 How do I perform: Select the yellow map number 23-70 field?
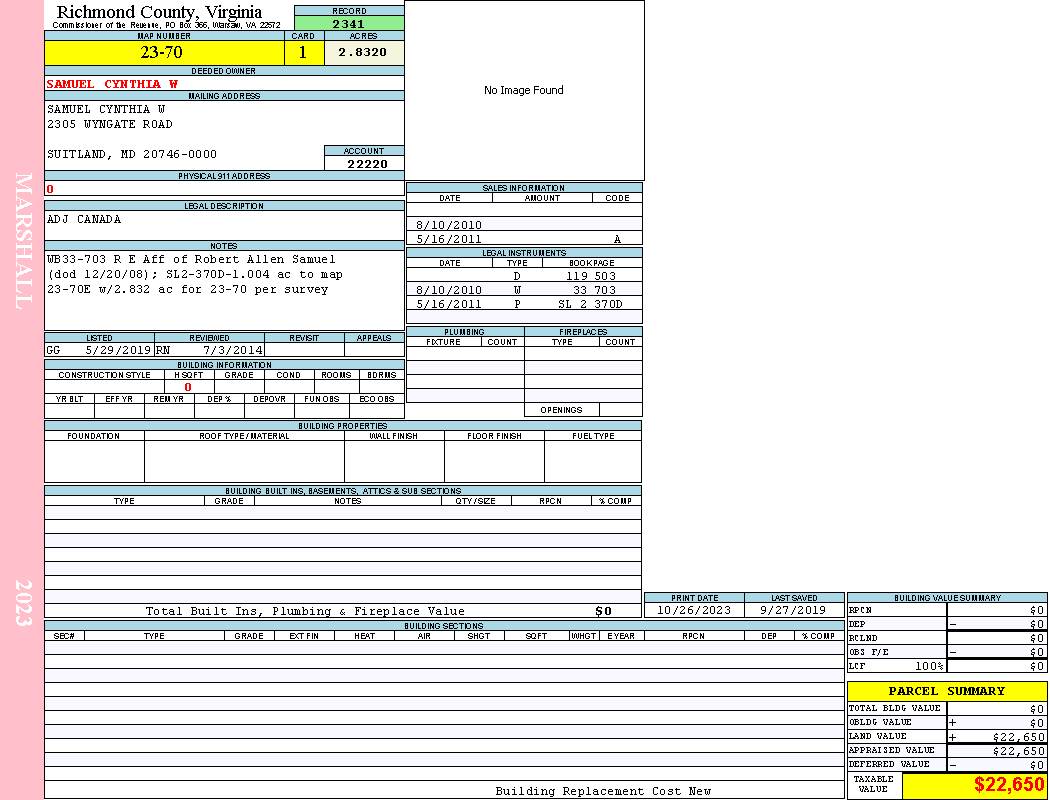pos(161,53)
